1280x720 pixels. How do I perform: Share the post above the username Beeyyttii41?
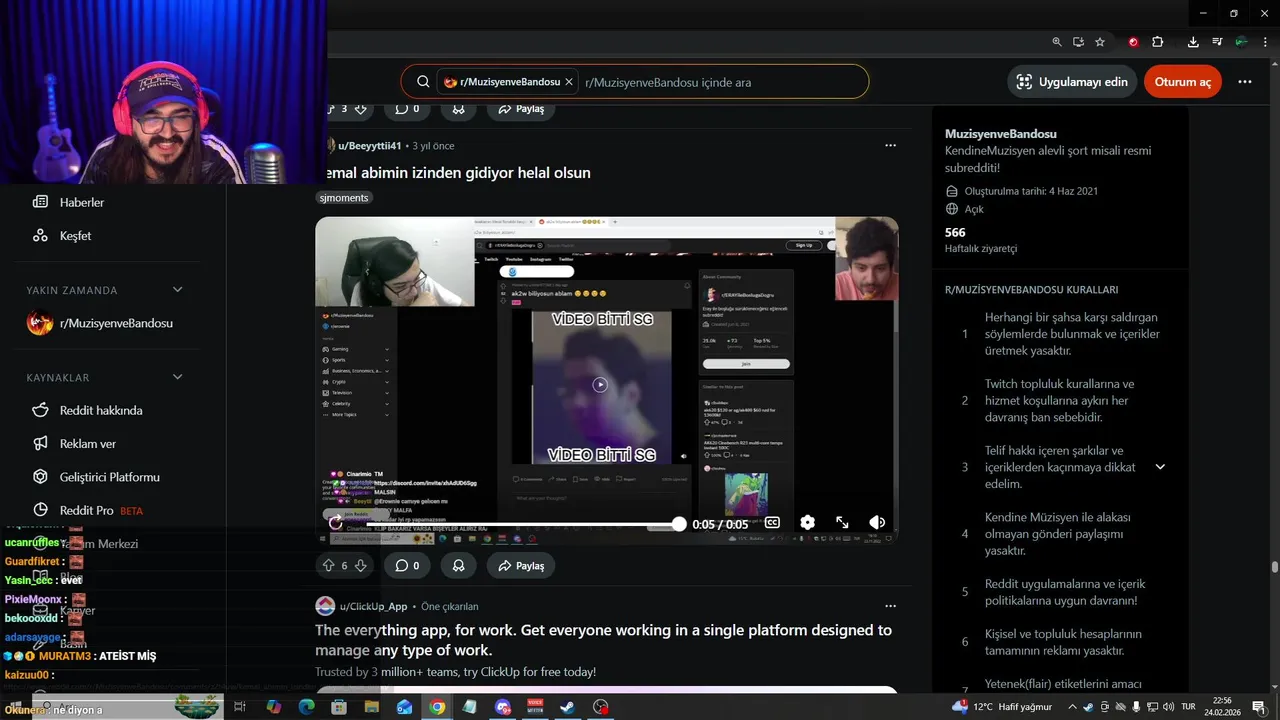(520, 109)
